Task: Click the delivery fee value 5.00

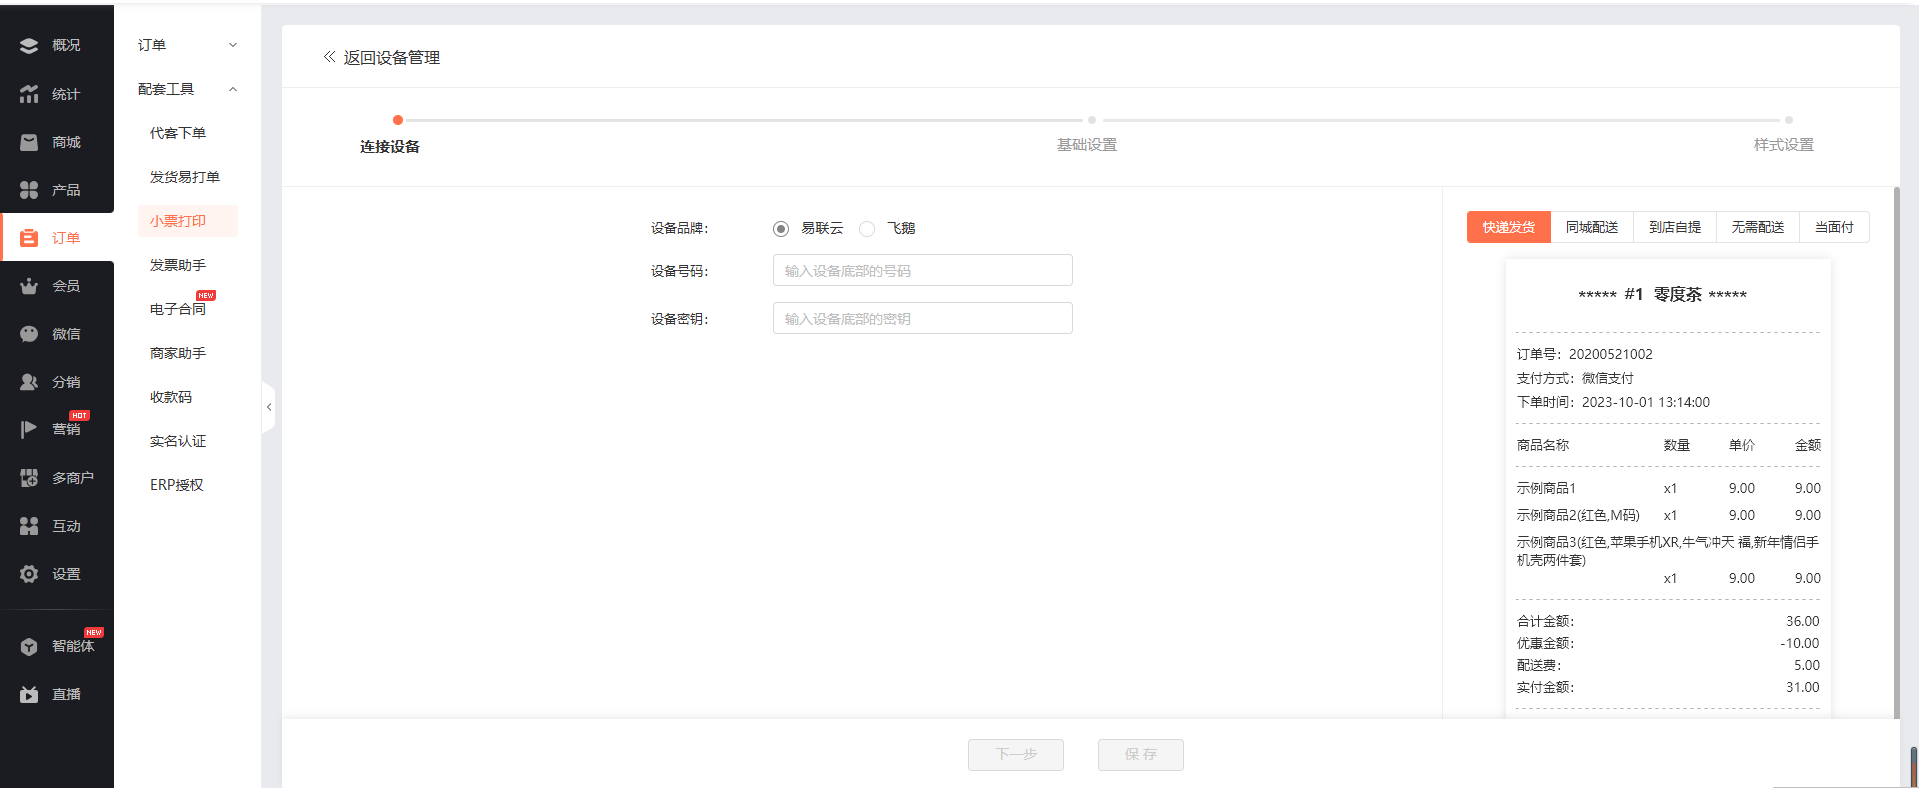Action: tap(1806, 665)
